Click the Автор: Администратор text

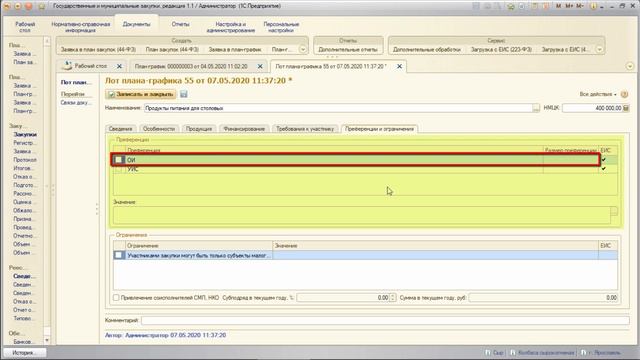[x=165, y=335]
